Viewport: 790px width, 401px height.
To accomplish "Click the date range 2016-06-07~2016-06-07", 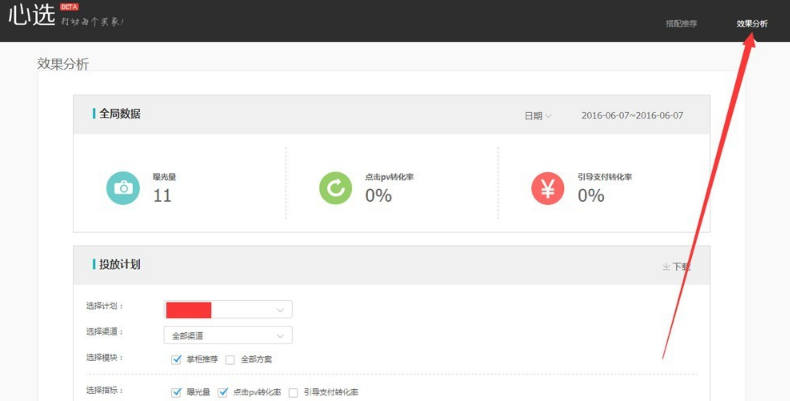I will coord(632,116).
